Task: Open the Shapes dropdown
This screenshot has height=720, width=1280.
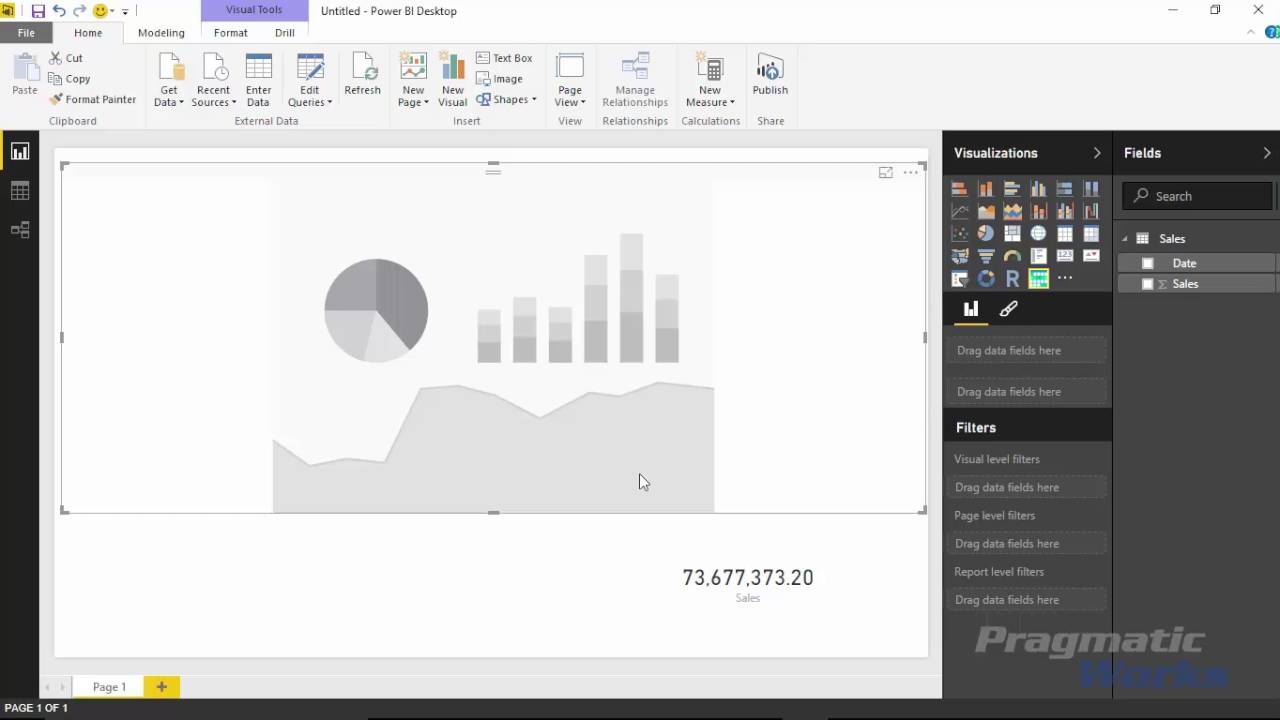Action: pyautogui.click(x=507, y=99)
